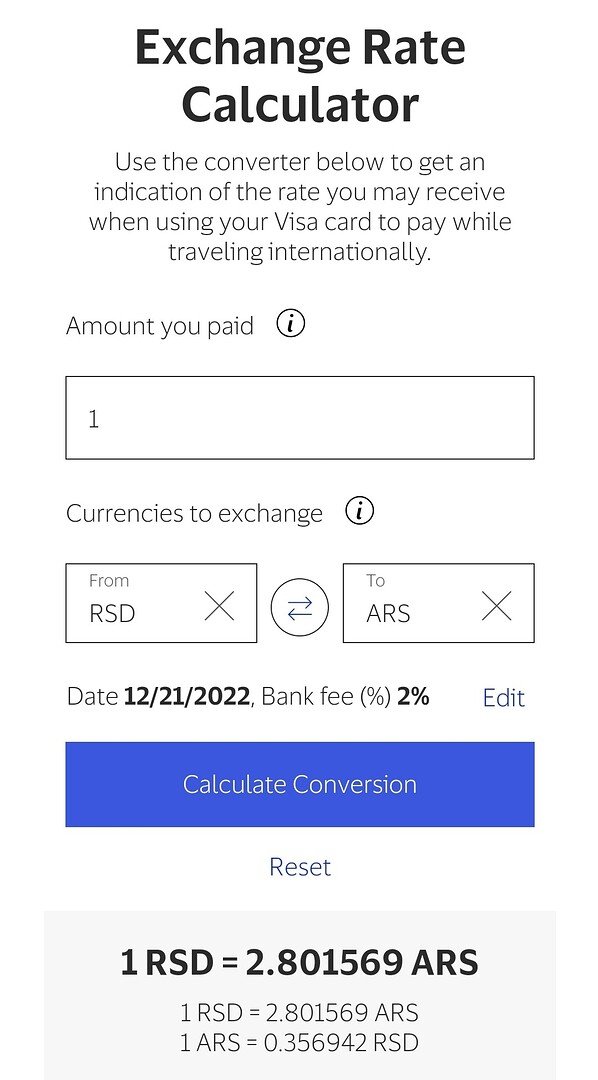This screenshot has height=1080, width=598.
Task: Reset the calculator form
Action: [300, 866]
